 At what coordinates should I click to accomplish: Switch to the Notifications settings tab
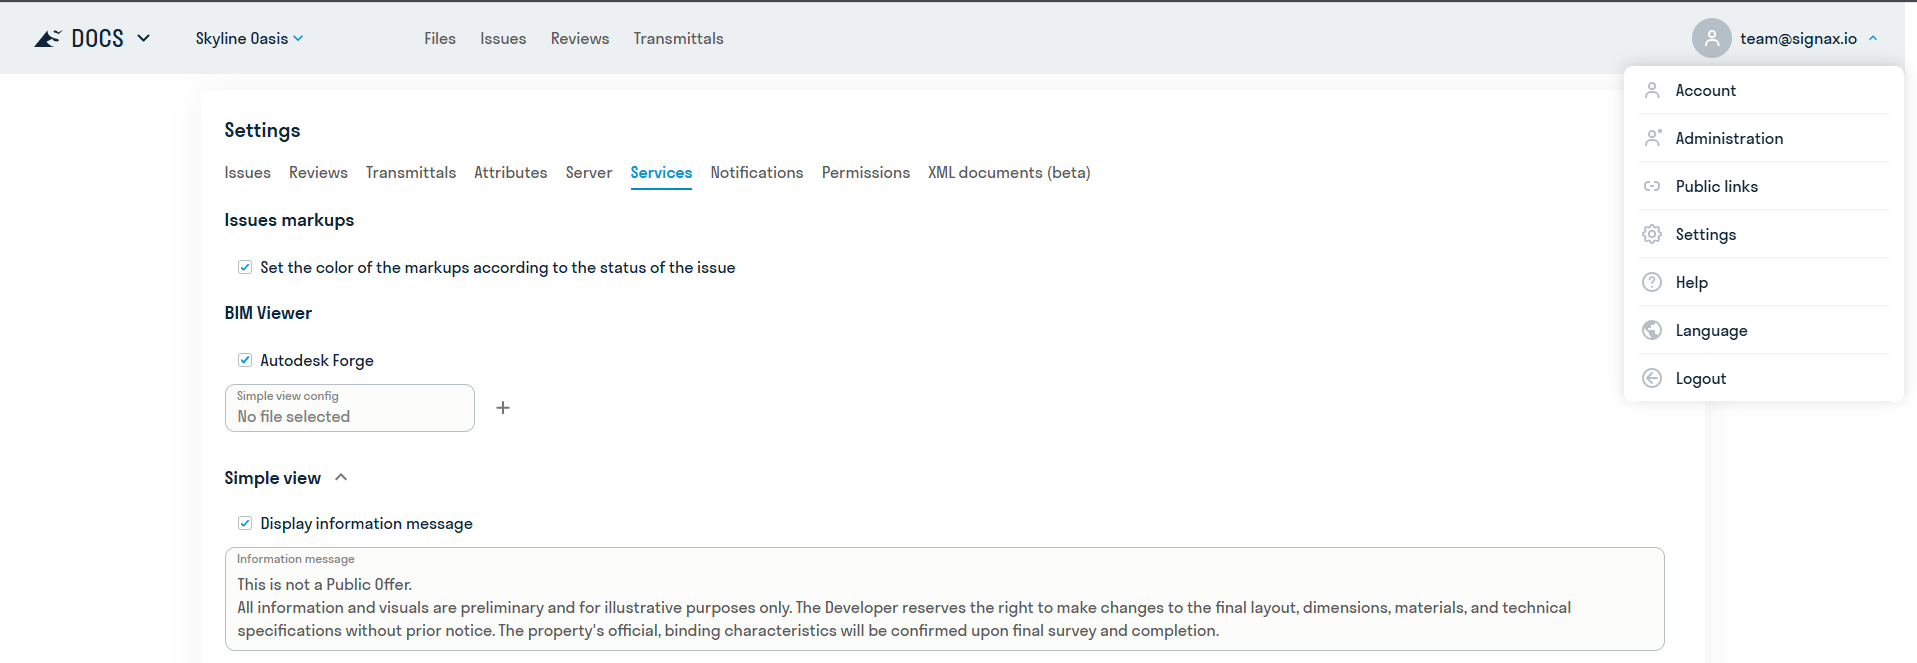(757, 172)
